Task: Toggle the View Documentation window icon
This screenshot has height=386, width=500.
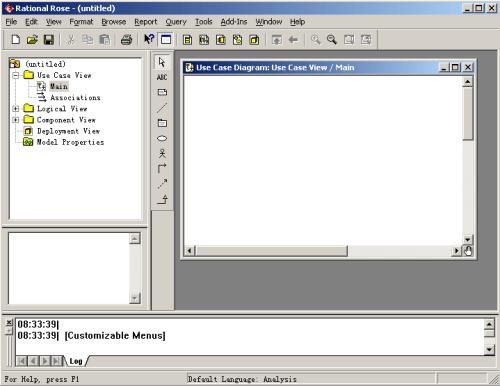Action: [166, 40]
